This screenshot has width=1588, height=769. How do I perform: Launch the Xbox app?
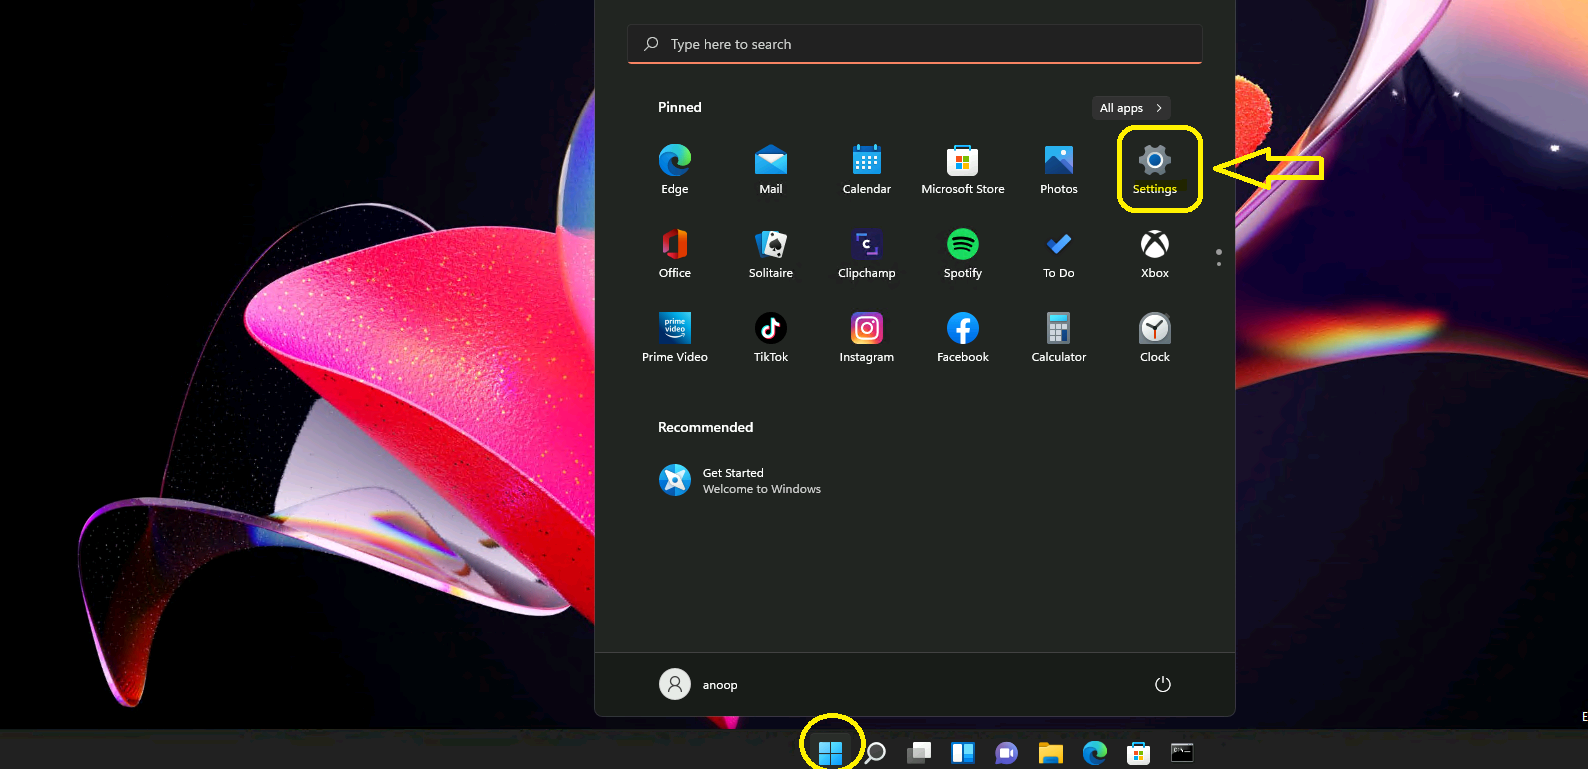coord(1155,254)
